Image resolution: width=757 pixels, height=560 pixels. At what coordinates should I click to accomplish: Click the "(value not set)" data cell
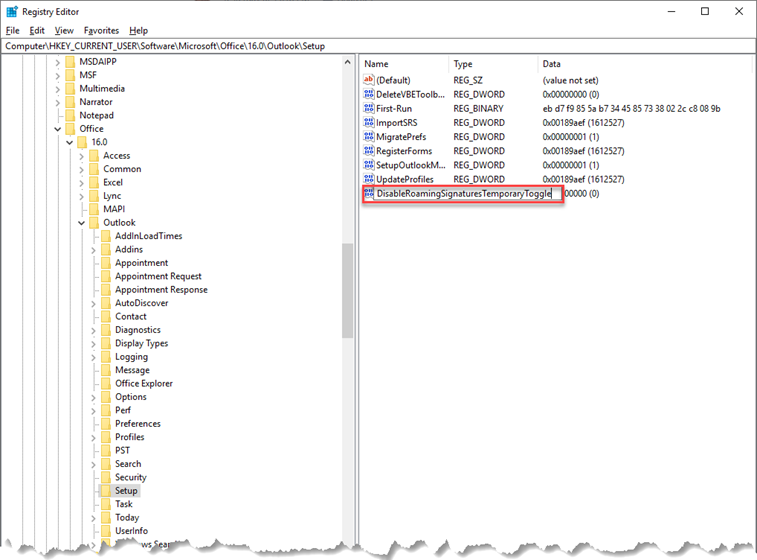(x=570, y=80)
